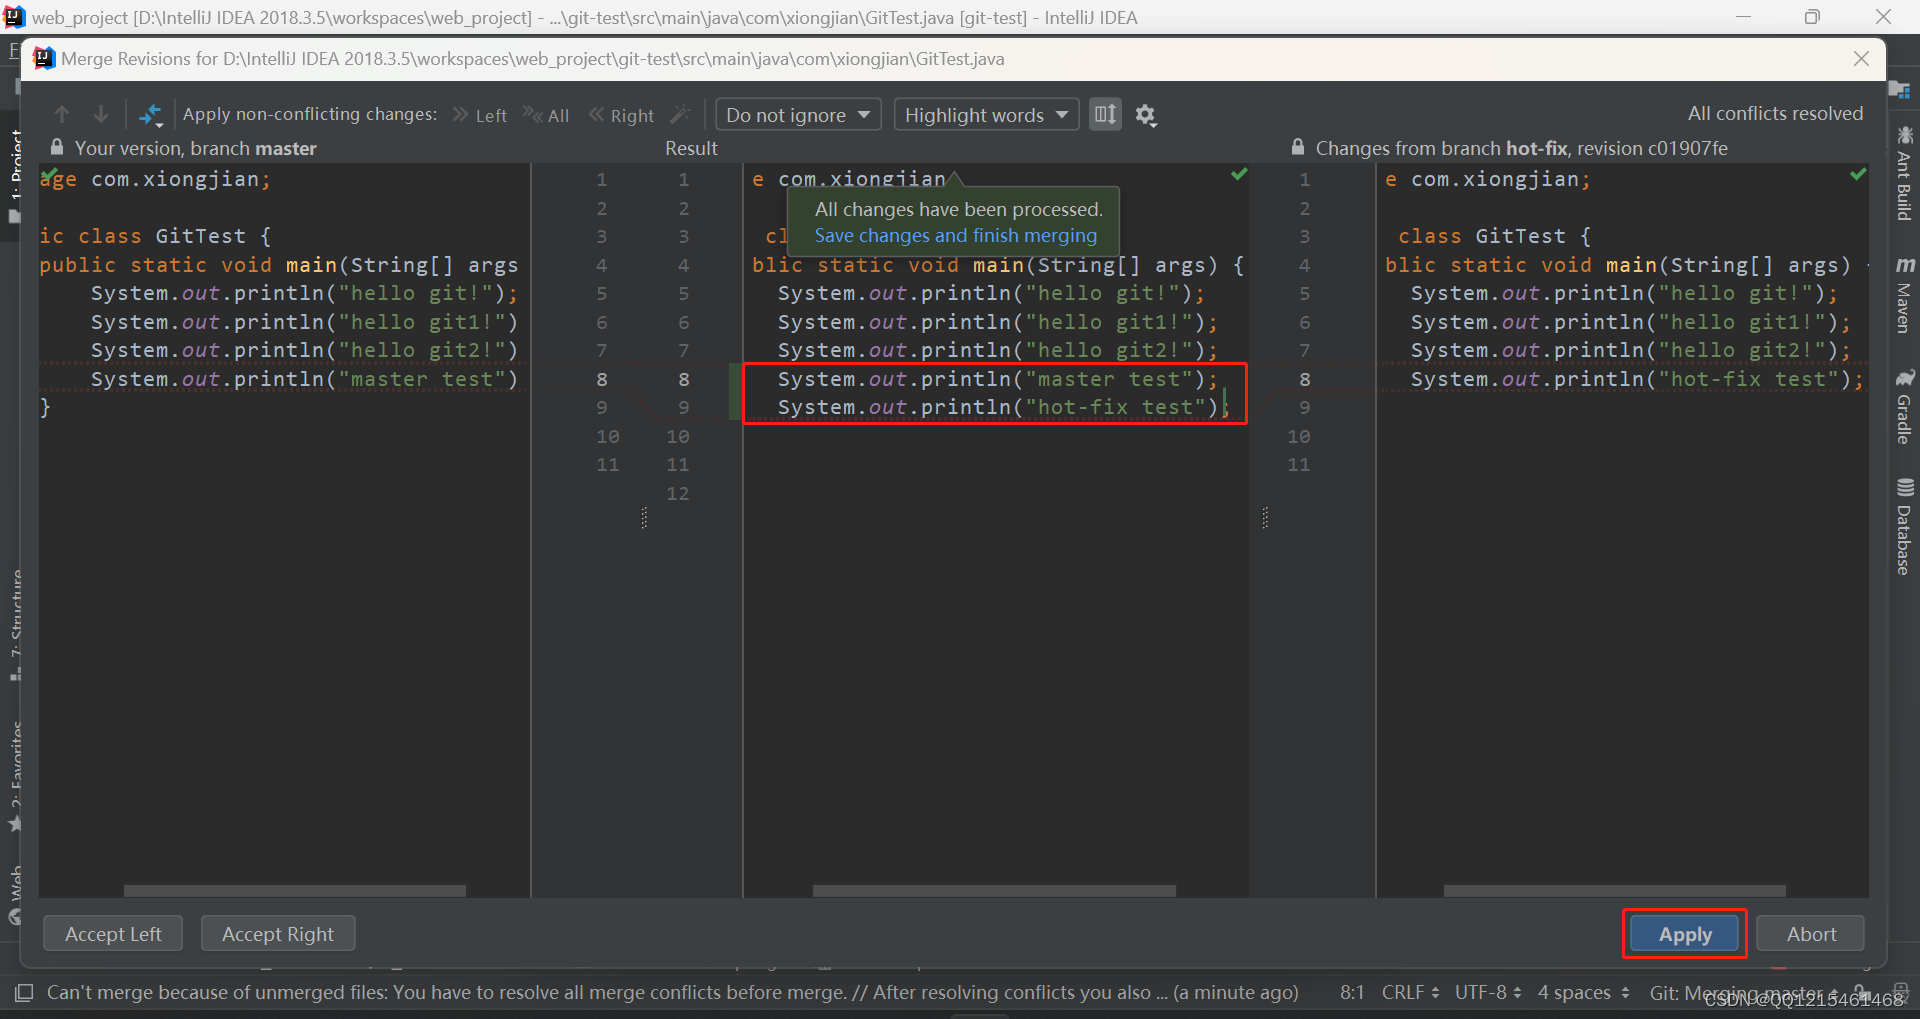Click the Database cylinder icon
The width and height of the screenshot is (1920, 1019).
tap(1905, 488)
